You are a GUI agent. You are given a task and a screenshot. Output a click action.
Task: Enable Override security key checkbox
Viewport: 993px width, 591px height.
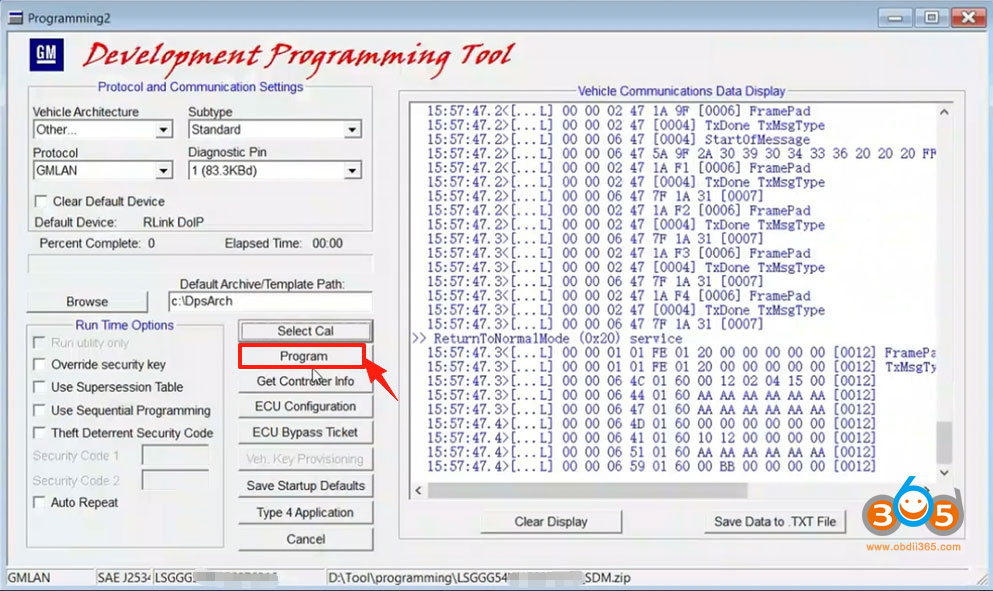(x=41, y=365)
